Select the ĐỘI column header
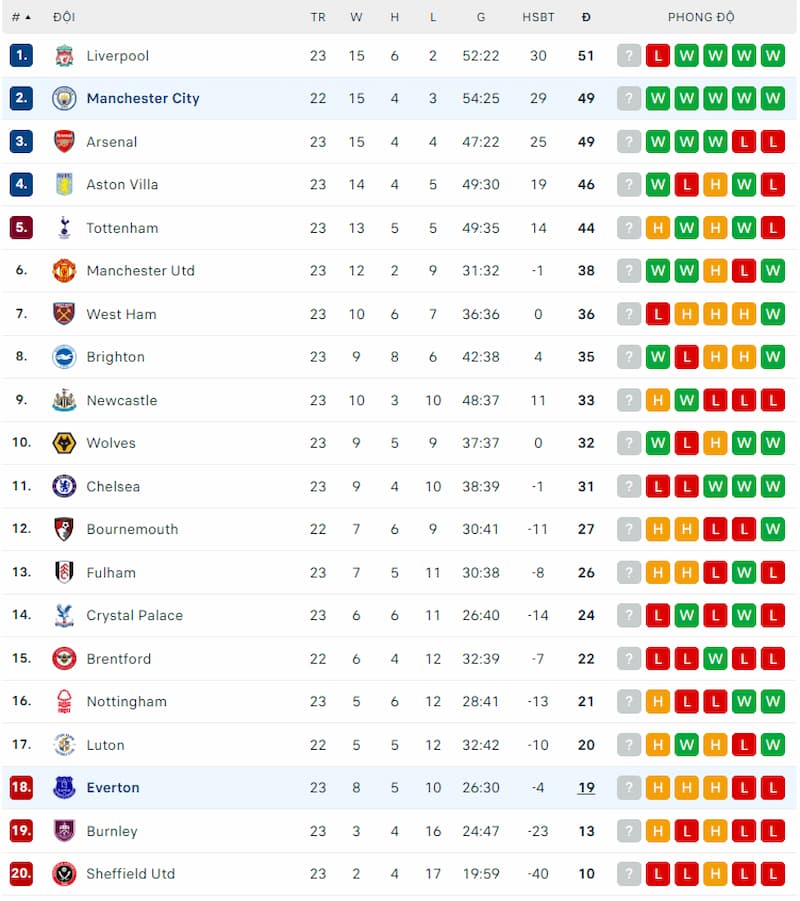800x901 pixels. click(64, 17)
